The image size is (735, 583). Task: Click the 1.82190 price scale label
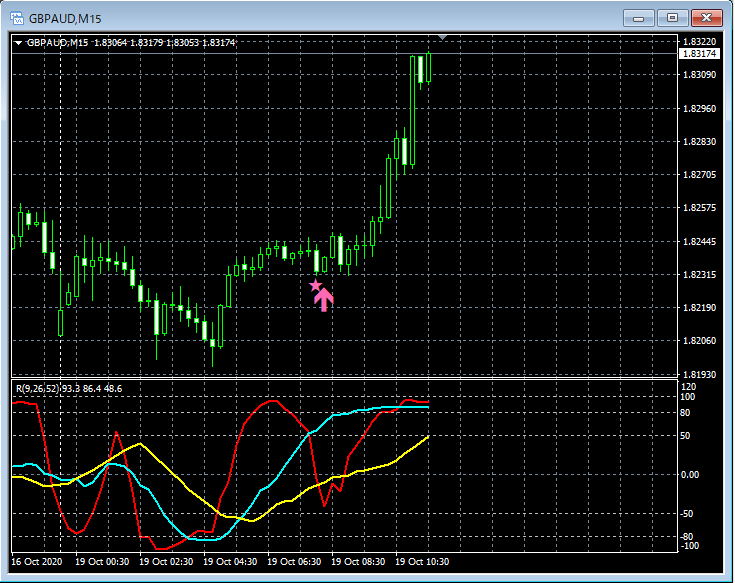click(700, 307)
